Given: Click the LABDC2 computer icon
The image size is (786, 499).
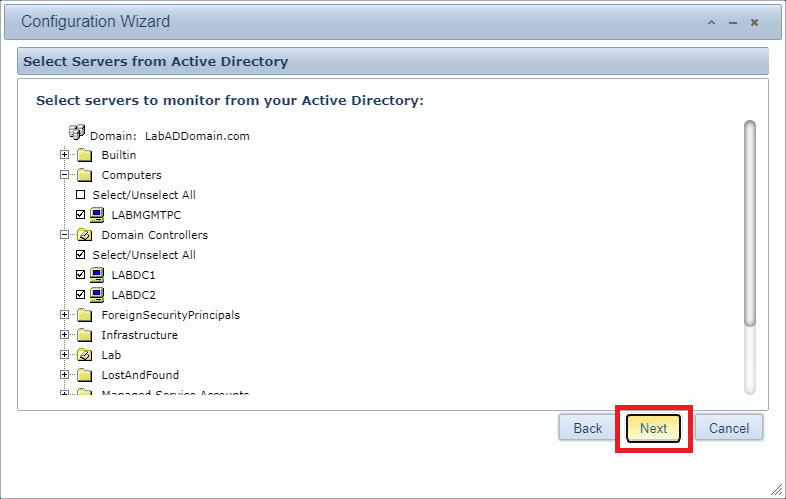Looking at the screenshot, I should point(97,295).
